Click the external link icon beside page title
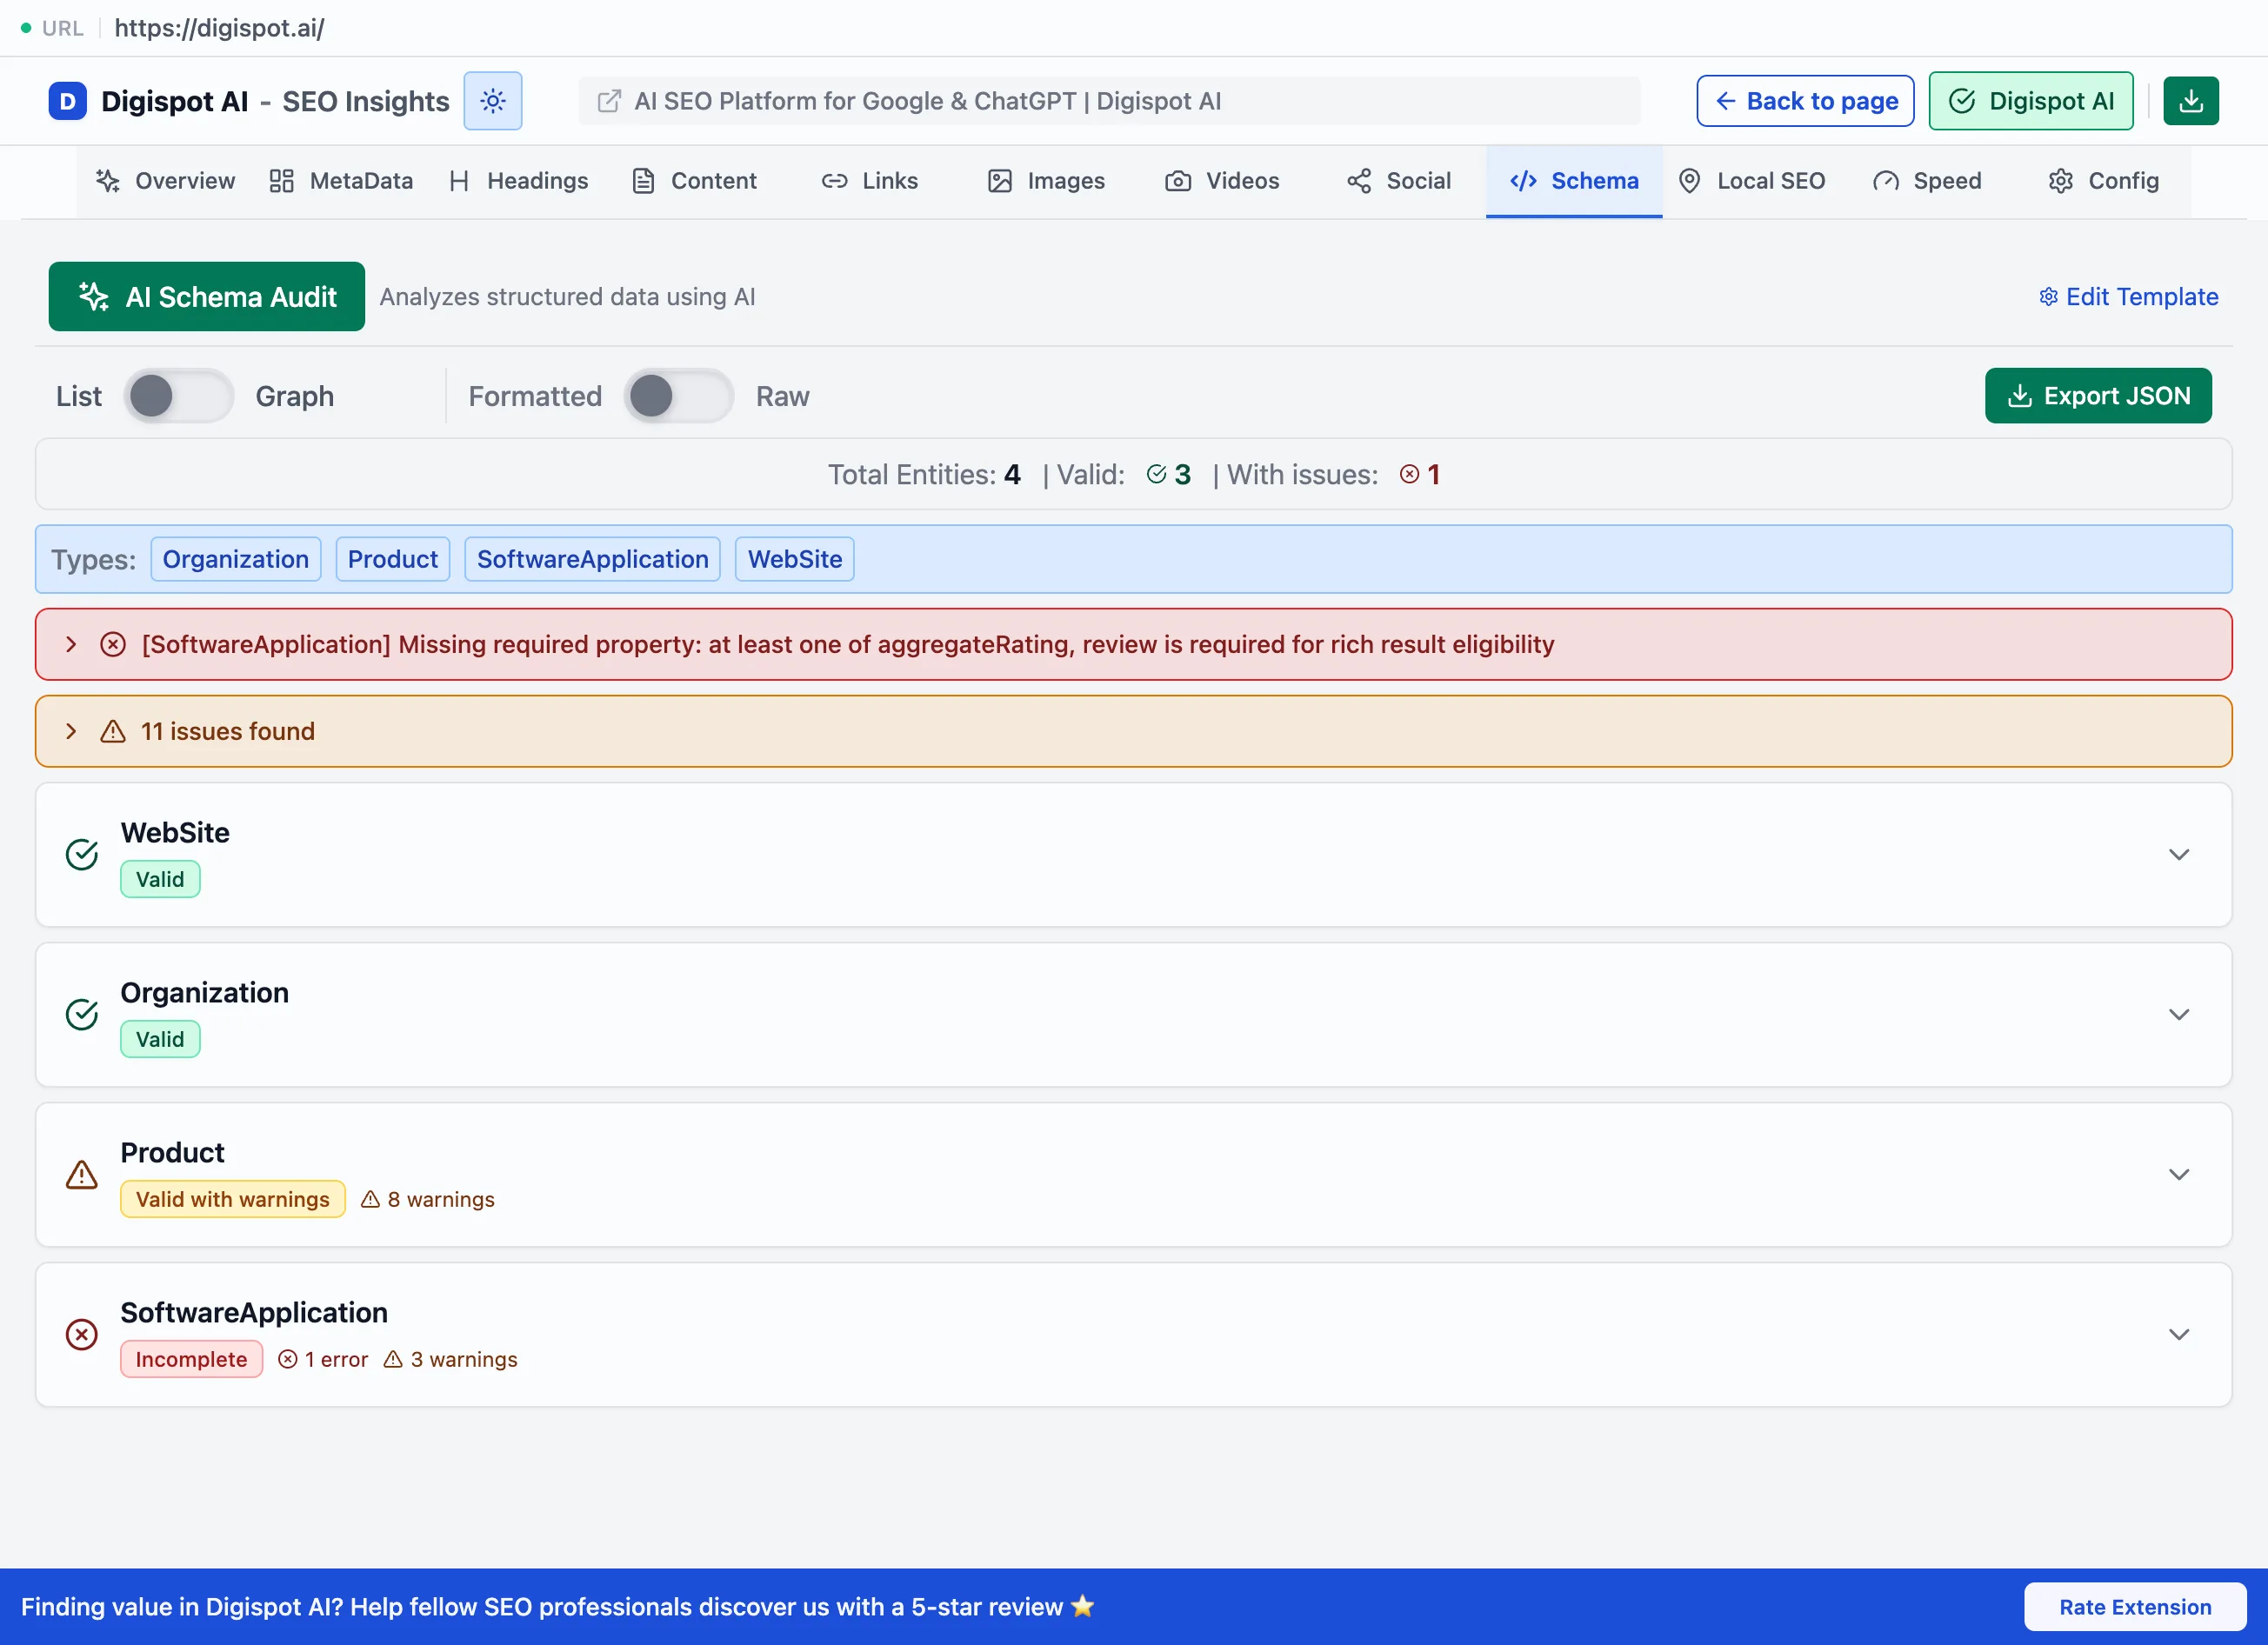The image size is (2268, 1645). pos(608,101)
